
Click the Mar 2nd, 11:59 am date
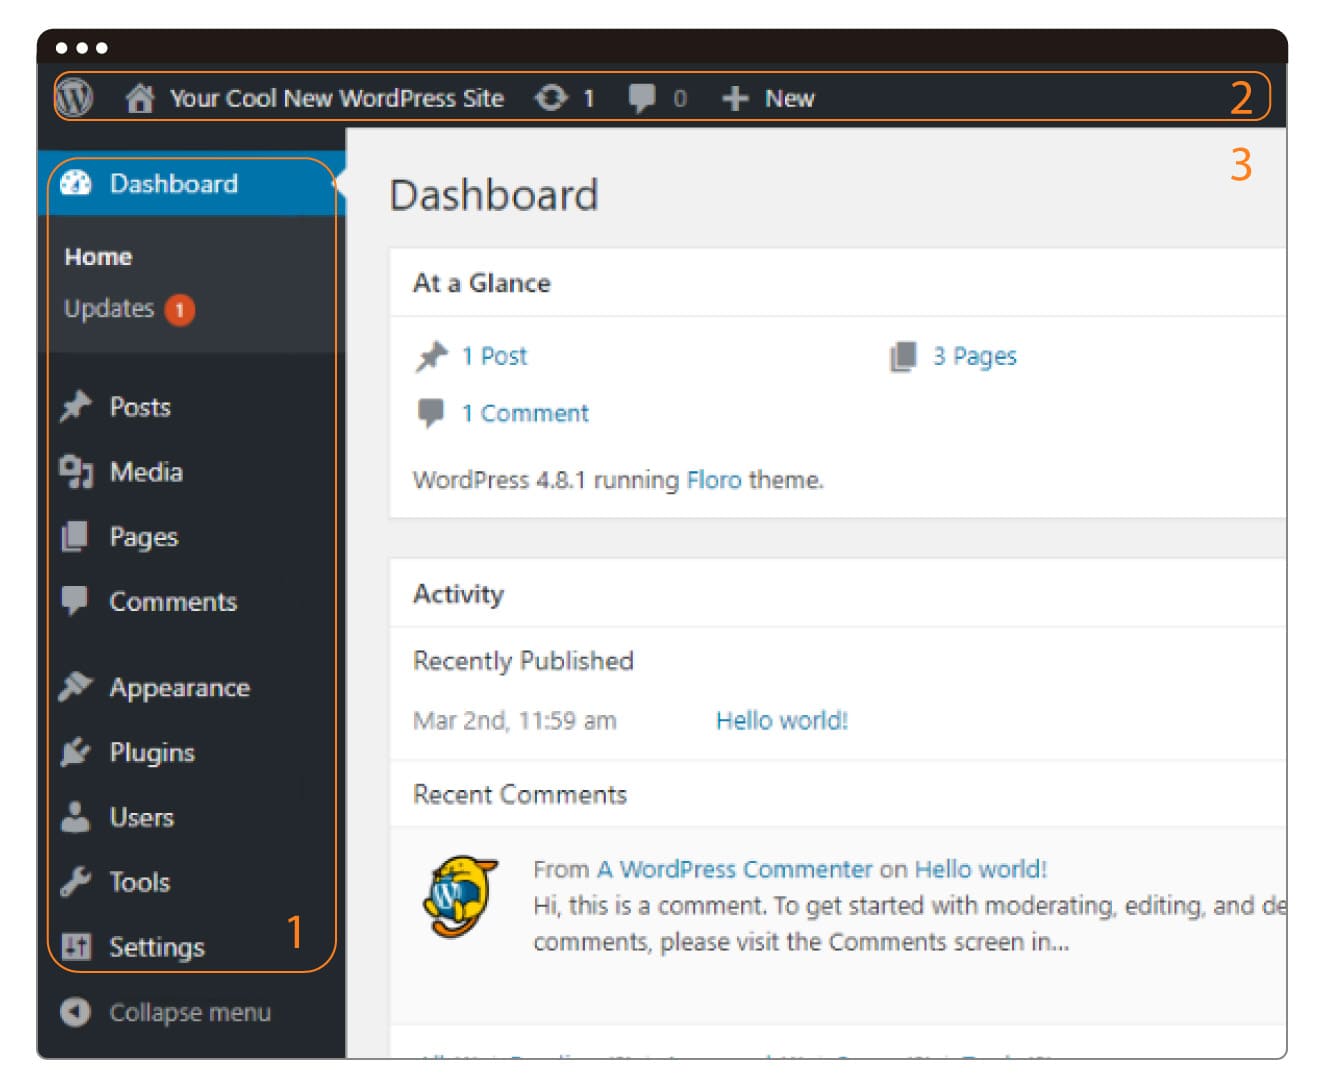[515, 720]
